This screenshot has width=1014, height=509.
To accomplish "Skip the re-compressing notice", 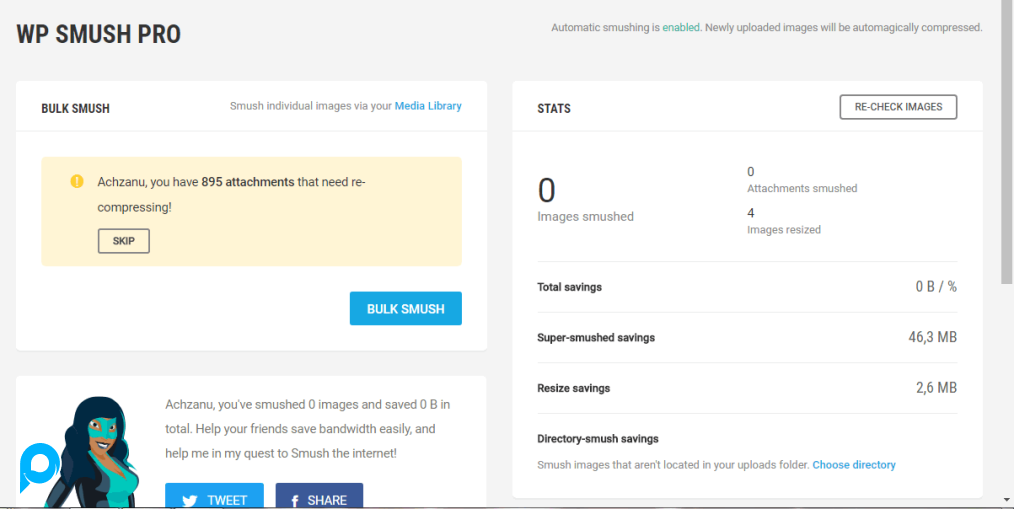I will click(x=123, y=241).
